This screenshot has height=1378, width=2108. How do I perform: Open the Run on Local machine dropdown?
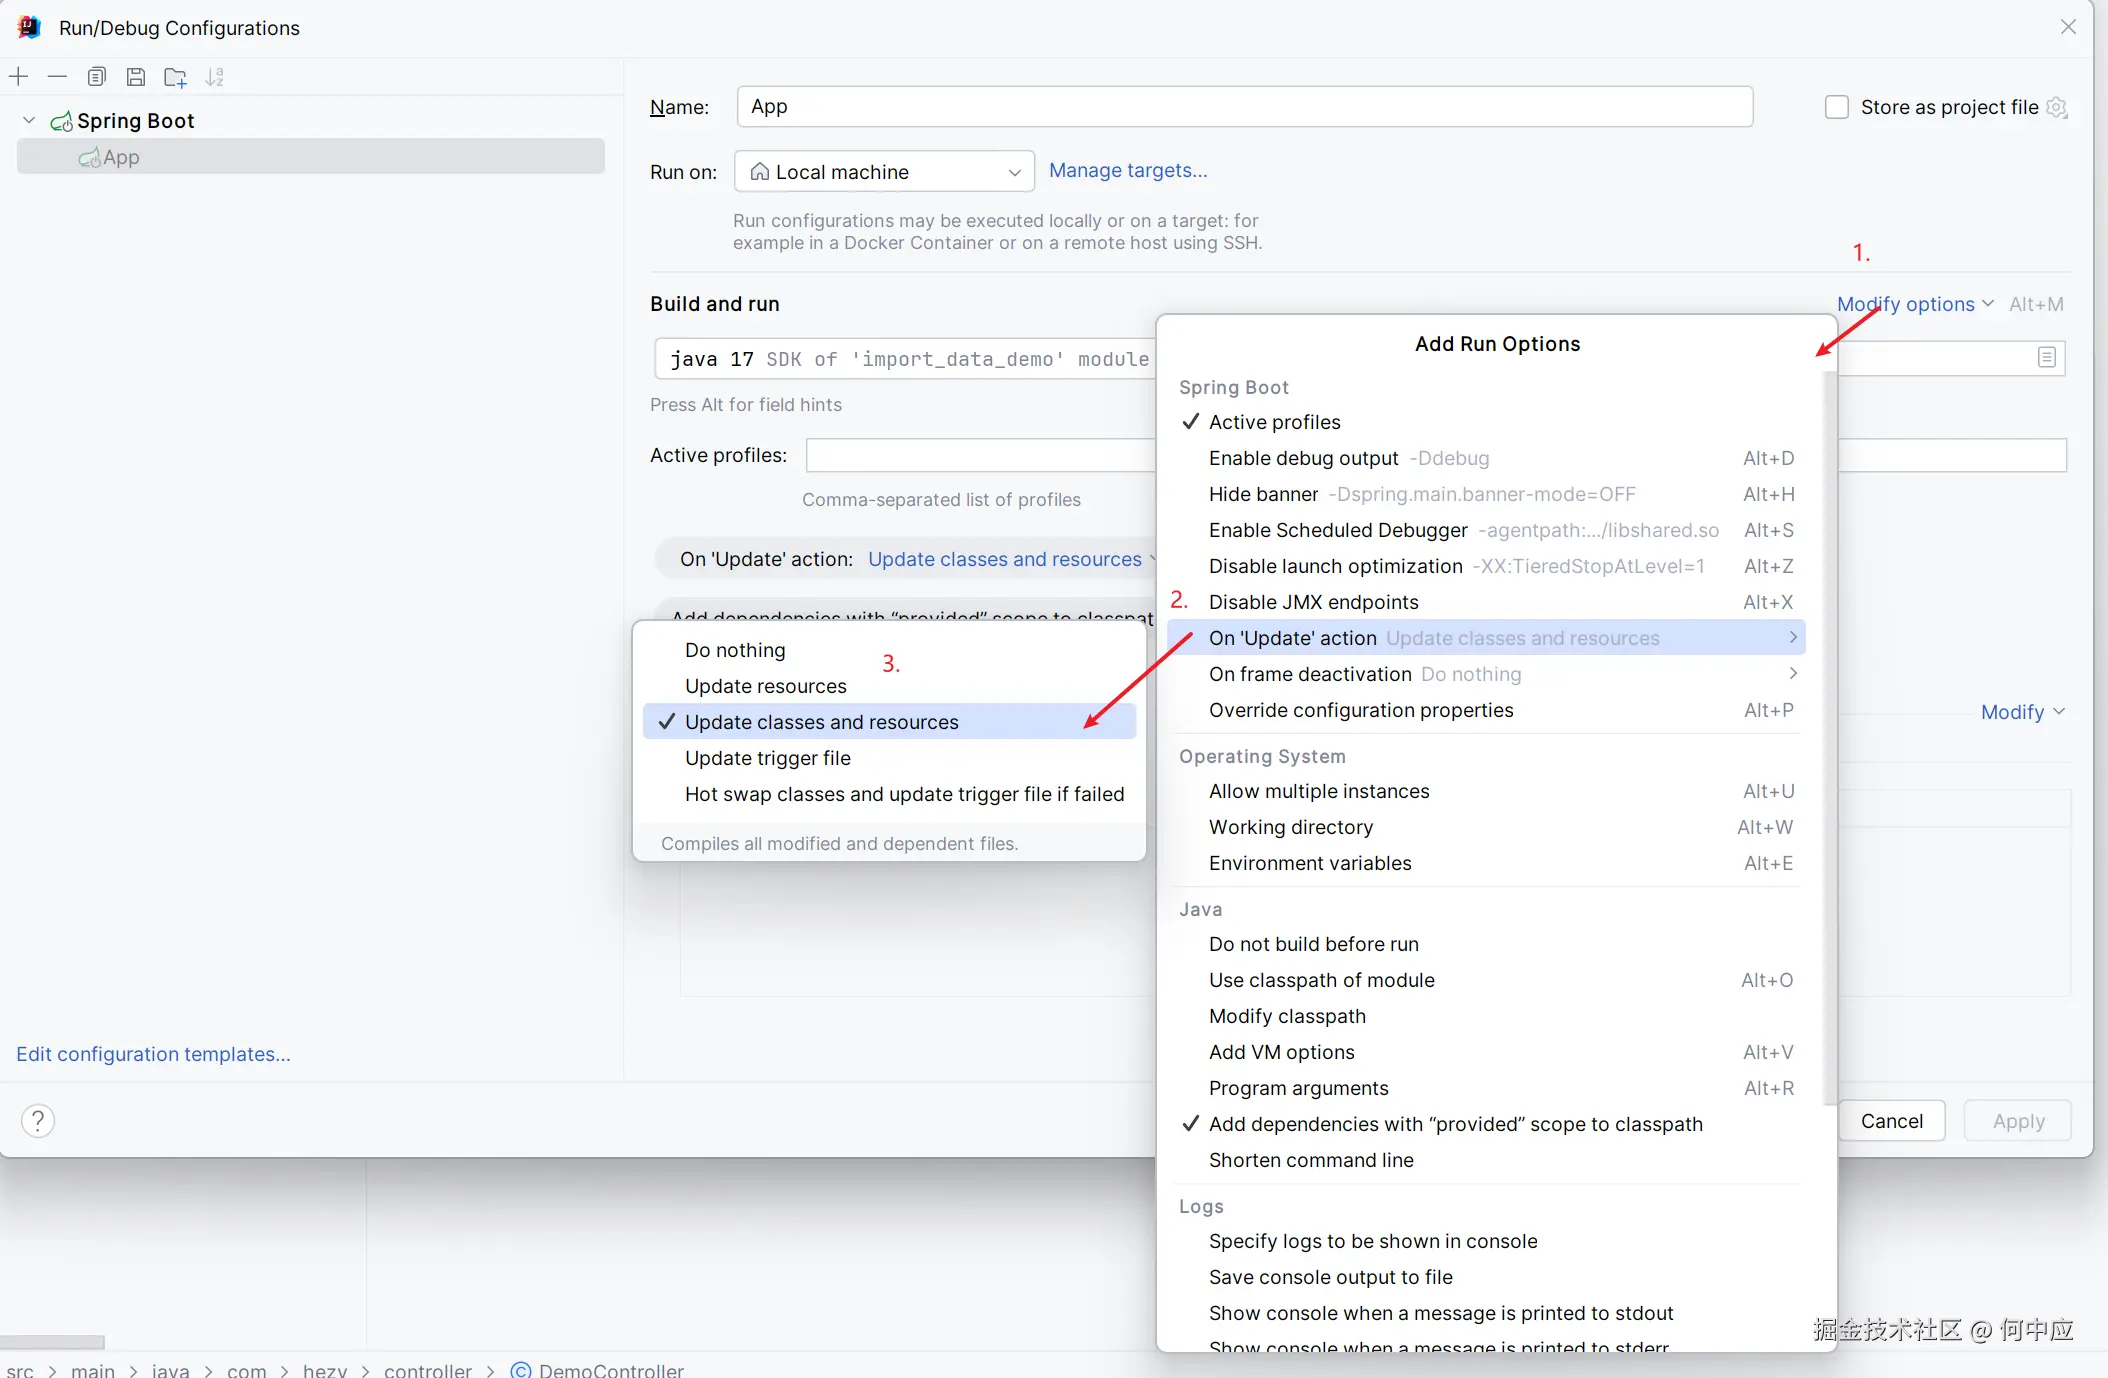[x=884, y=172]
